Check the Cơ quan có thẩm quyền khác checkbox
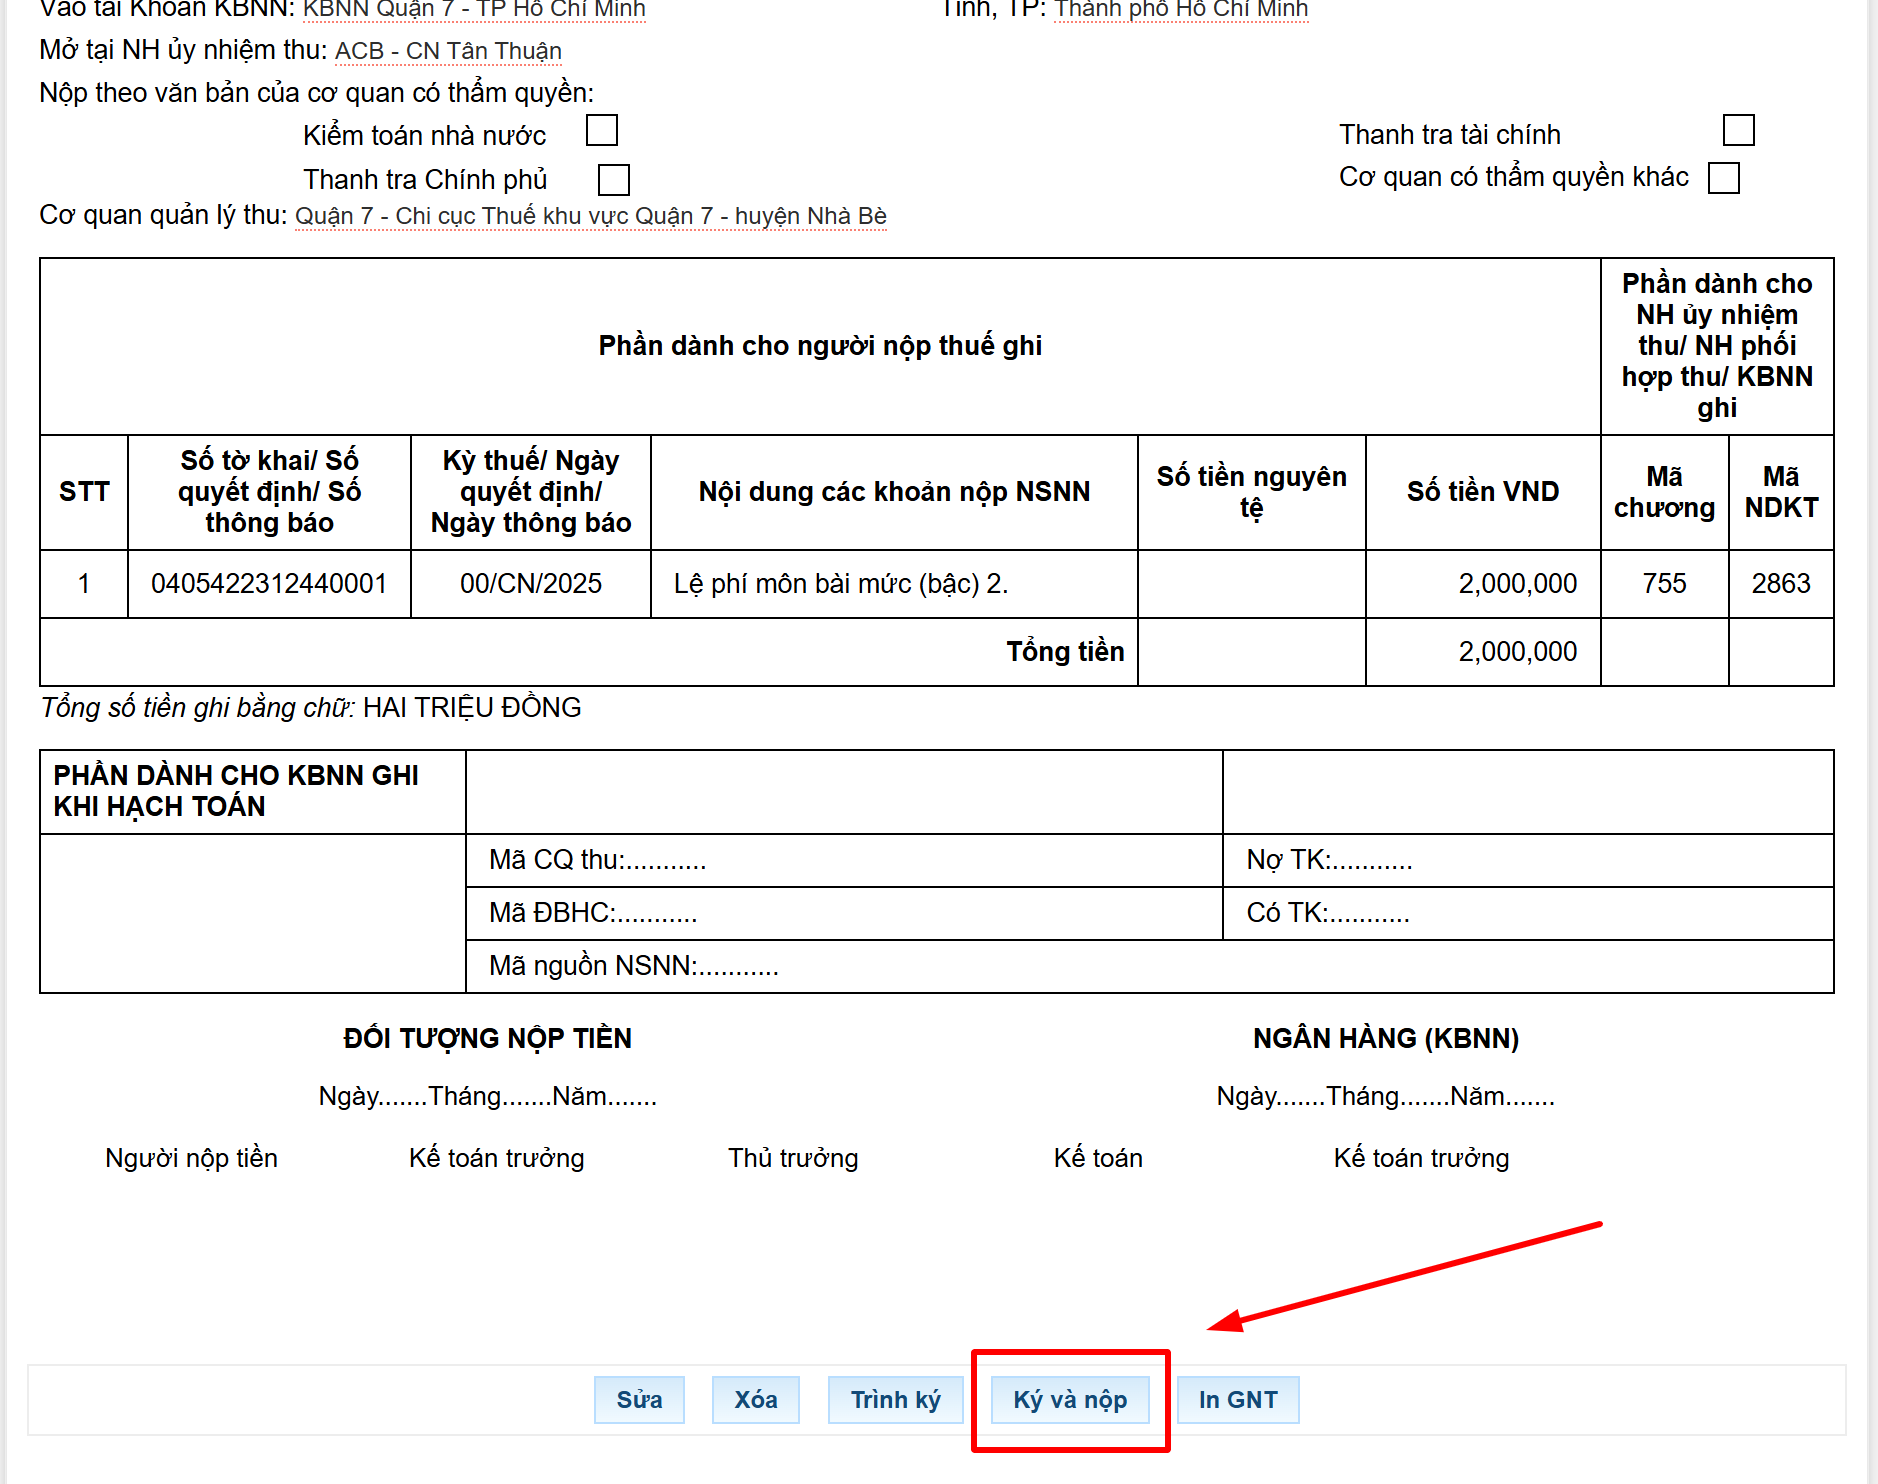Viewport: 1878px width, 1484px height. coord(1724,178)
